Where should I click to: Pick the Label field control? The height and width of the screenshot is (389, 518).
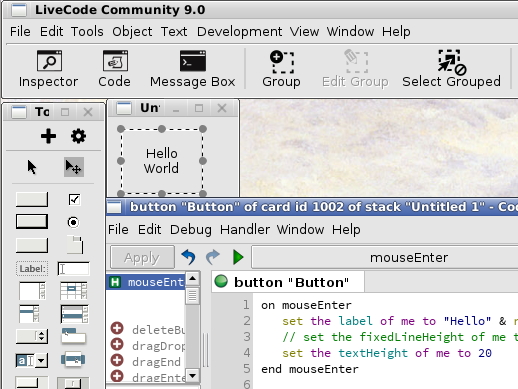pos(32,269)
